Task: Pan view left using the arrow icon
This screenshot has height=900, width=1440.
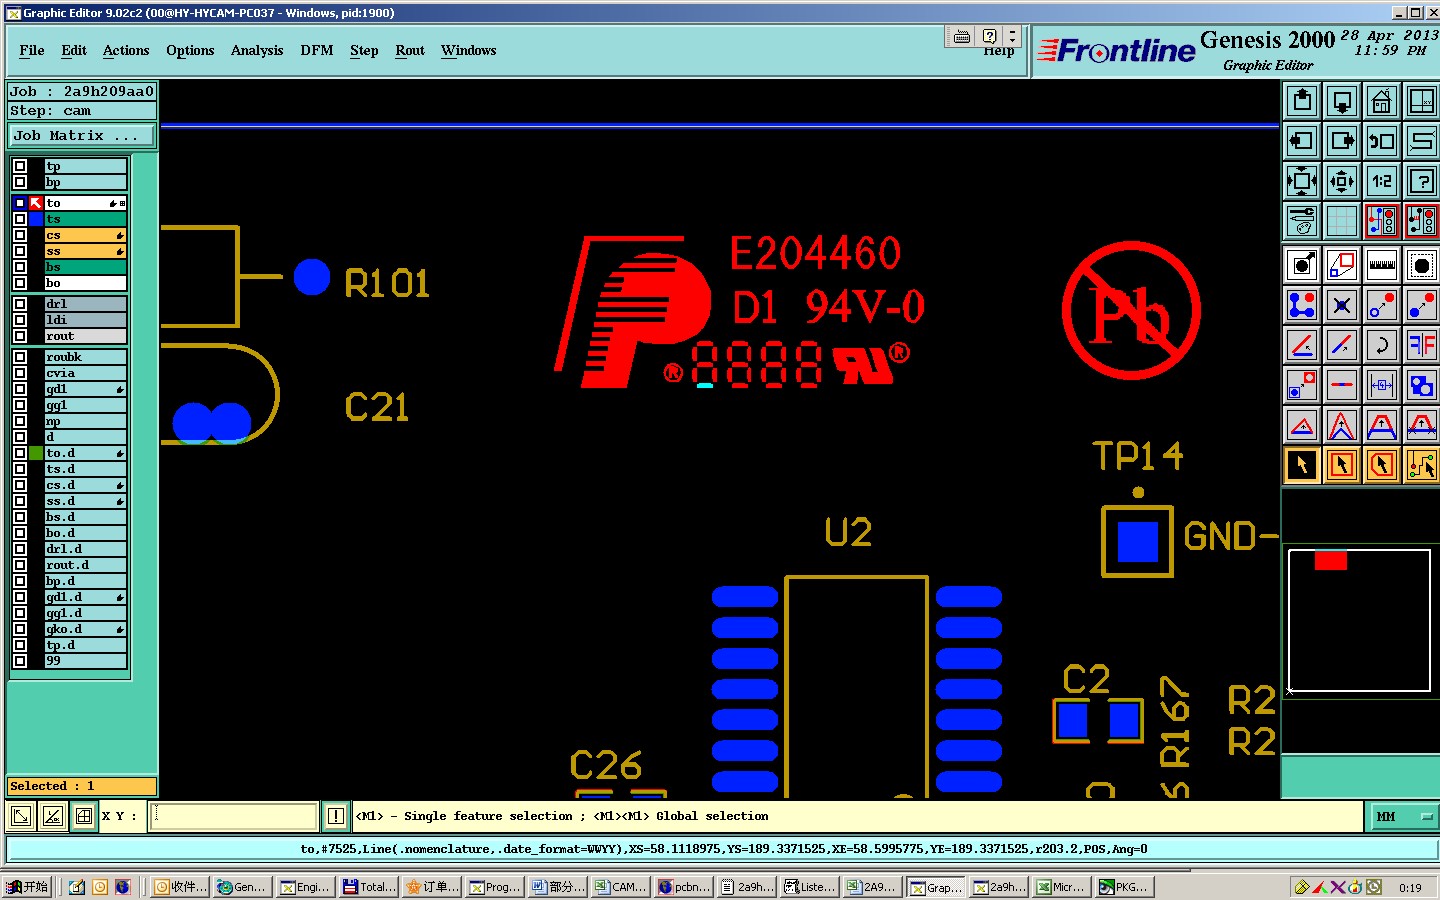Action: point(1302,141)
